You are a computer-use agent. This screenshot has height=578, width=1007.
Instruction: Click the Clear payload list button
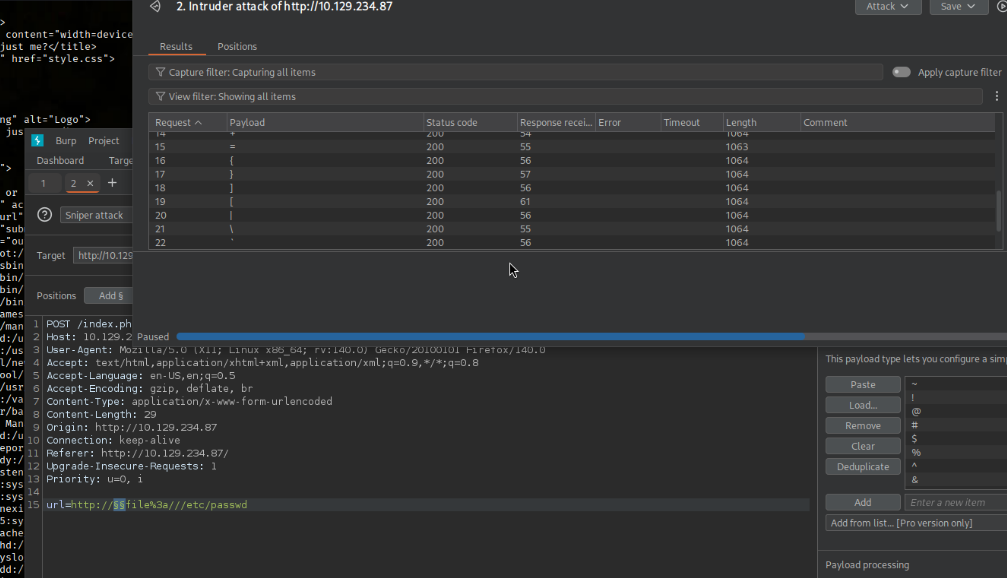tap(863, 446)
